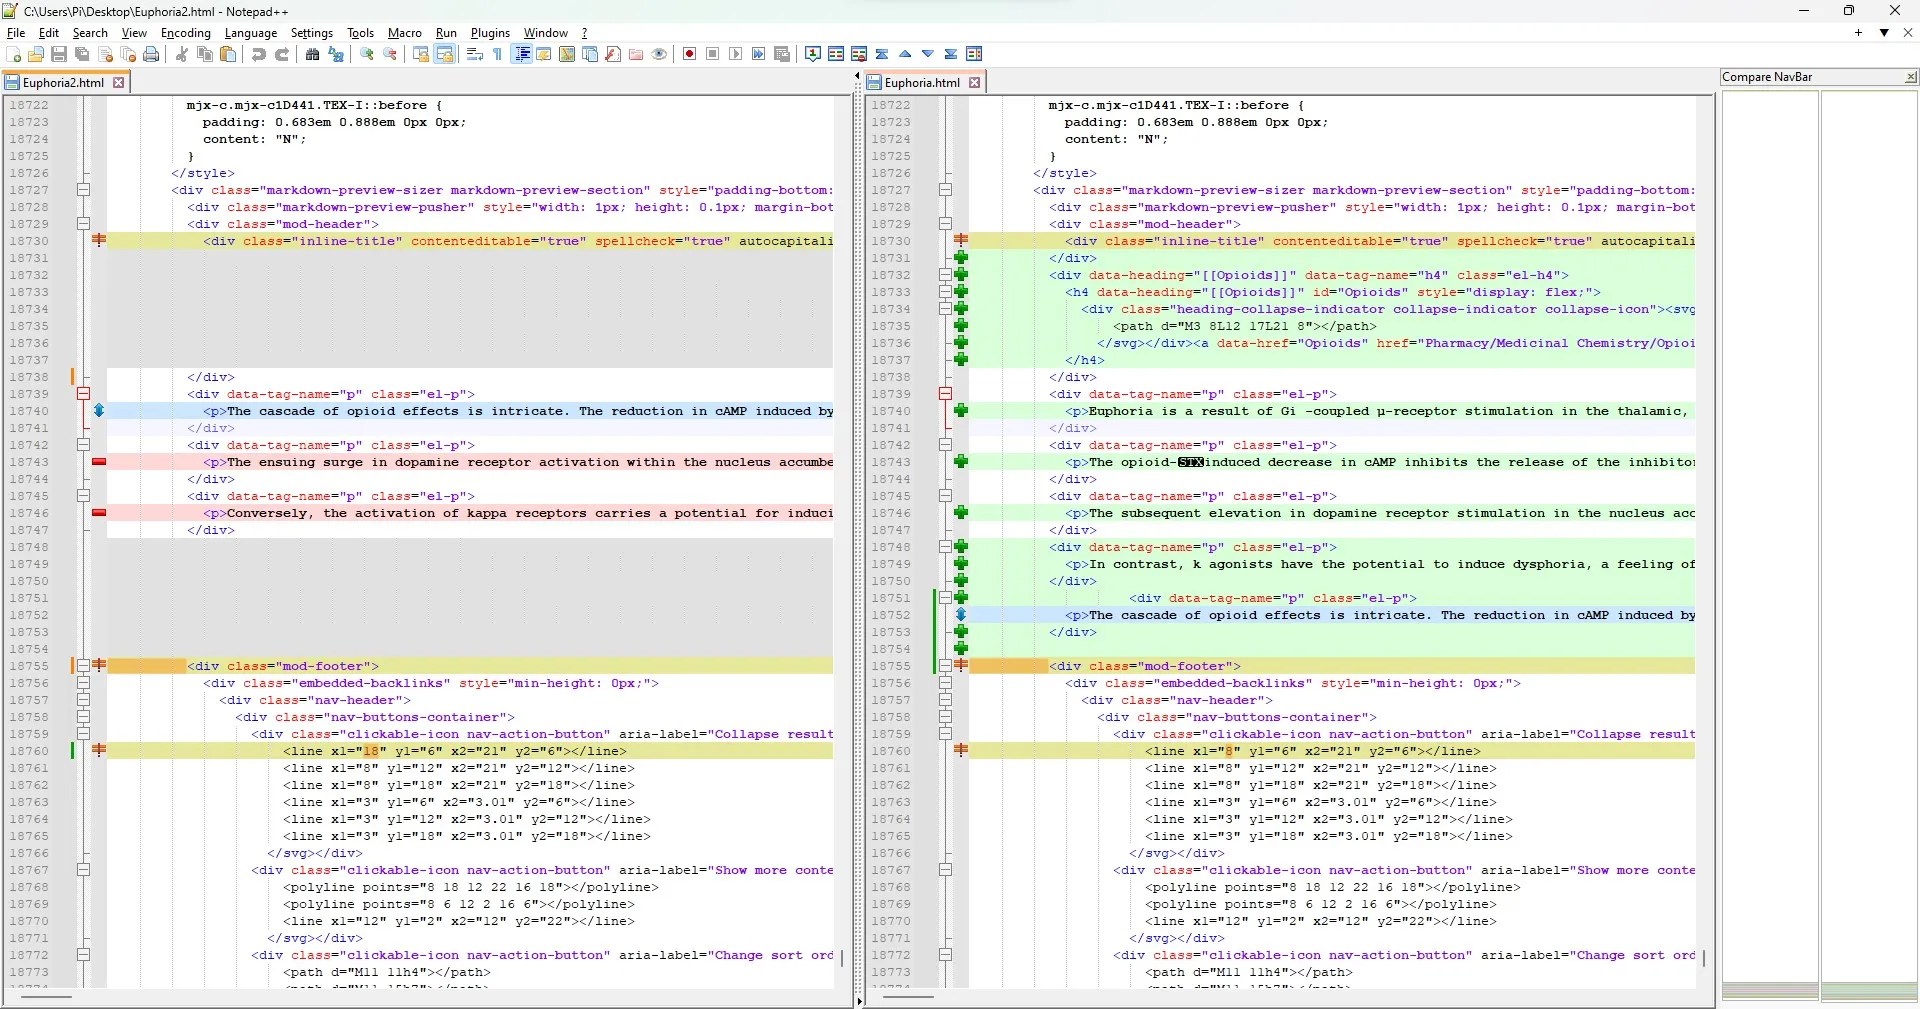This screenshot has width=1920, height=1009.
Task: Open the toolbar overflow dropdown arrow
Action: tap(1884, 32)
